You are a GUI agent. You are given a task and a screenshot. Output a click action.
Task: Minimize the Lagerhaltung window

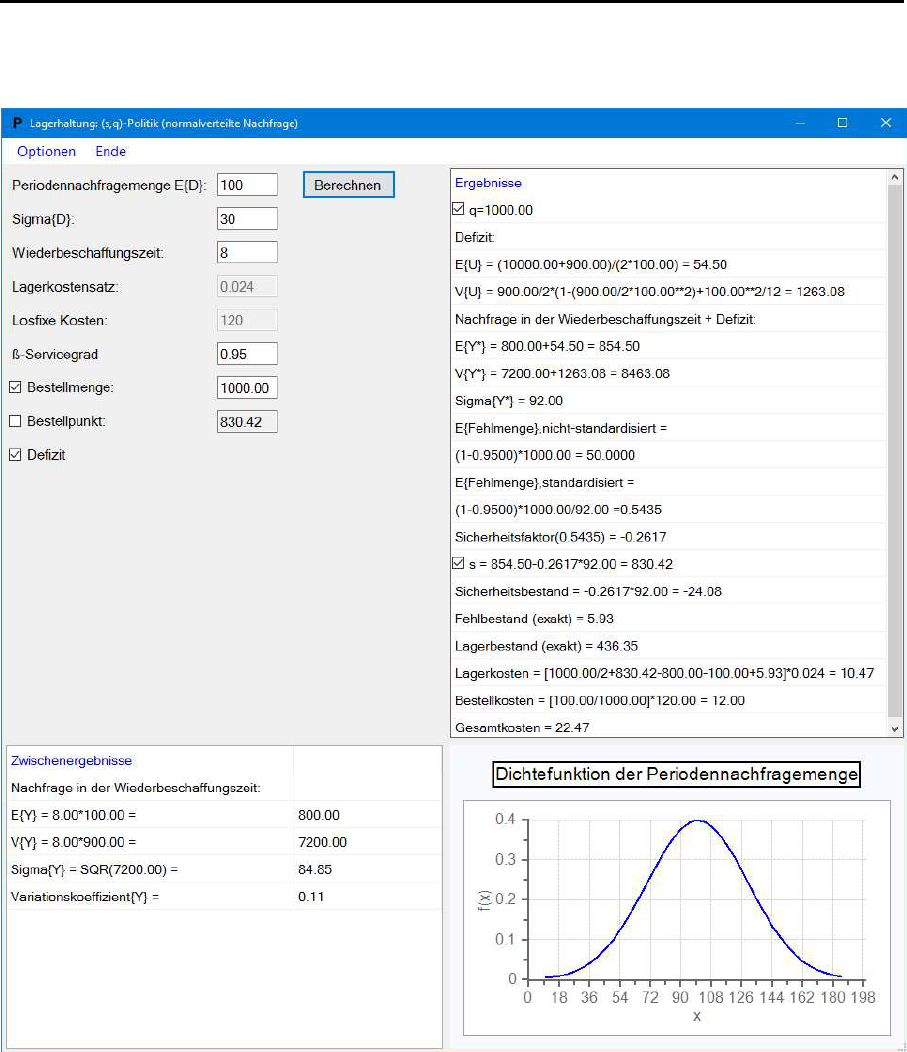coord(800,123)
